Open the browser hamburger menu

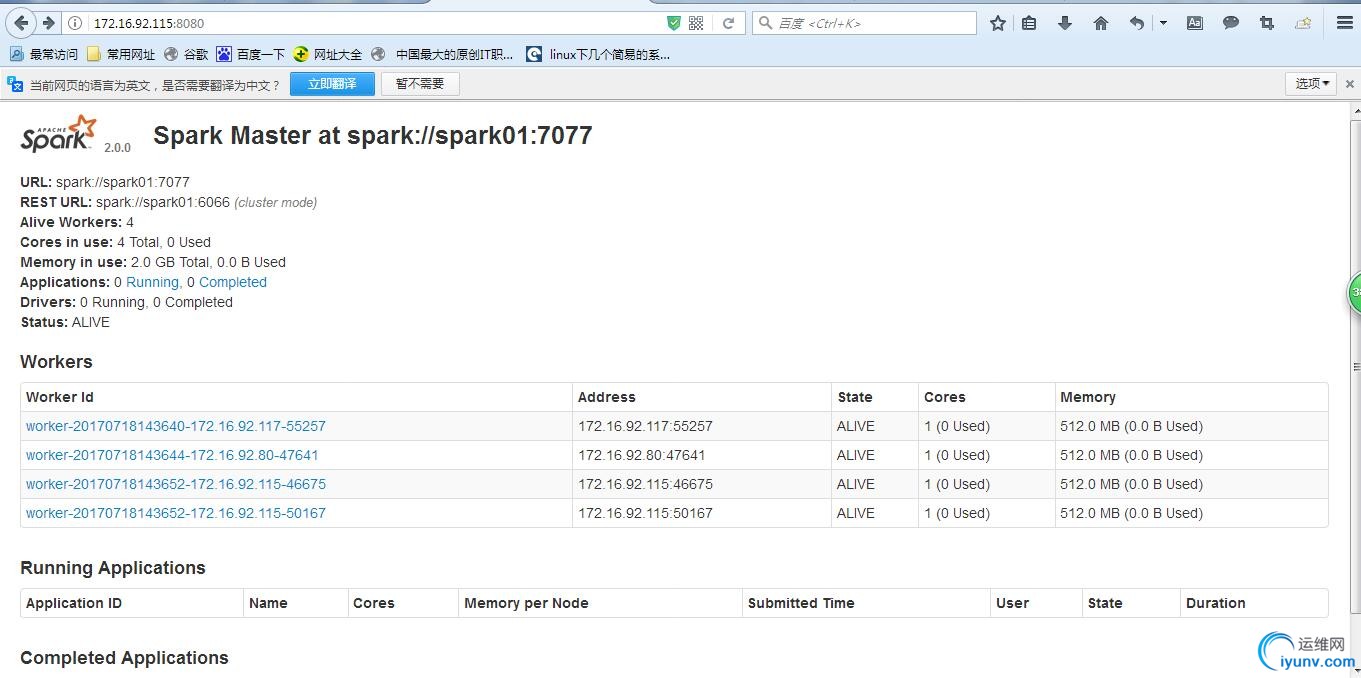(1344, 23)
